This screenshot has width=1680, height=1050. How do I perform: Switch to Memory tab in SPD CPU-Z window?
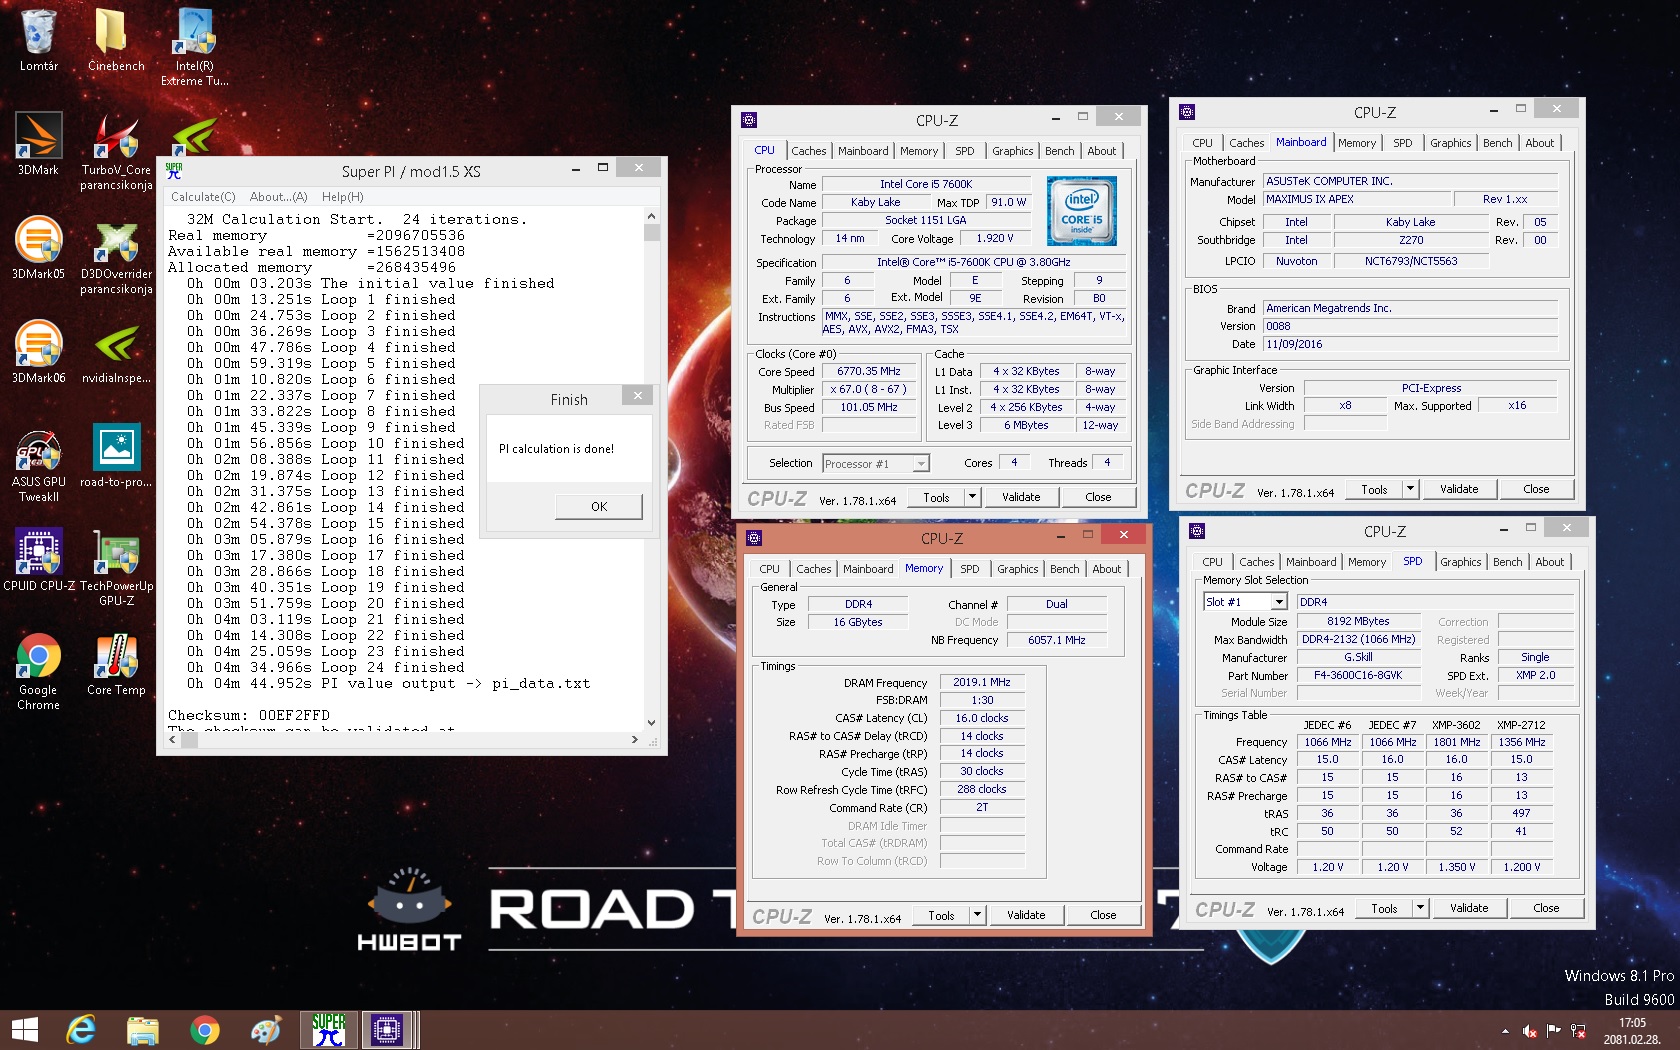[x=1366, y=562]
